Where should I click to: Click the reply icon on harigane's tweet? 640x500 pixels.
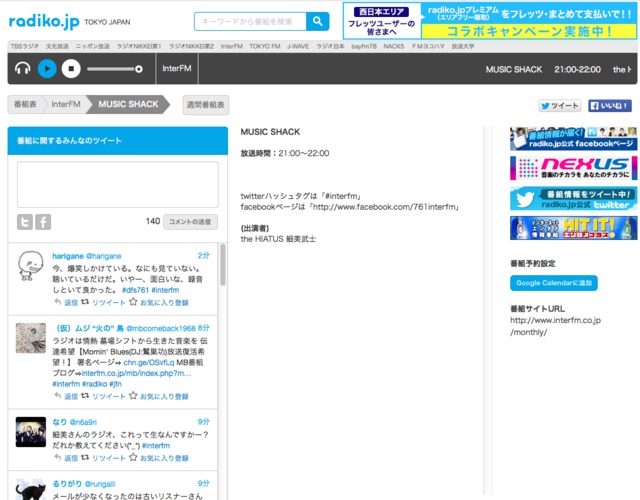[x=66, y=302]
